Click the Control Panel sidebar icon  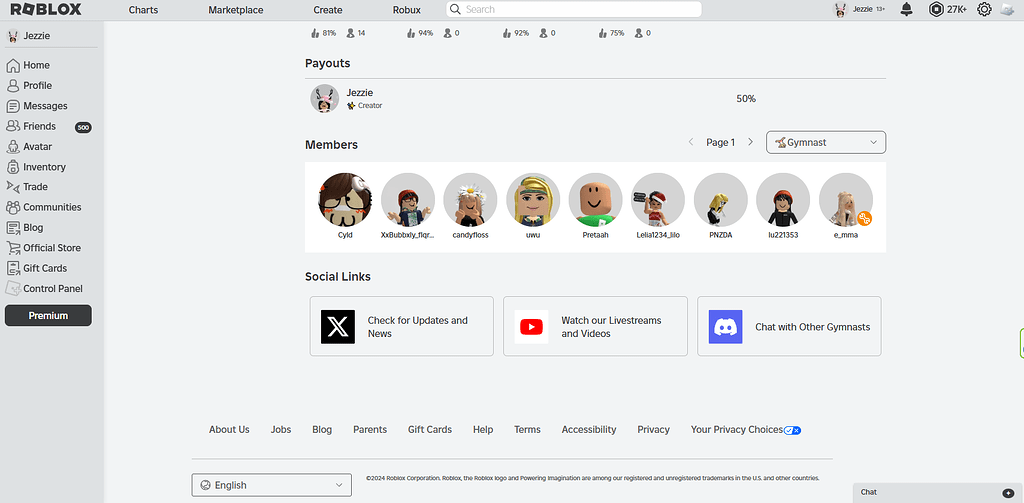tap(12, 288)
